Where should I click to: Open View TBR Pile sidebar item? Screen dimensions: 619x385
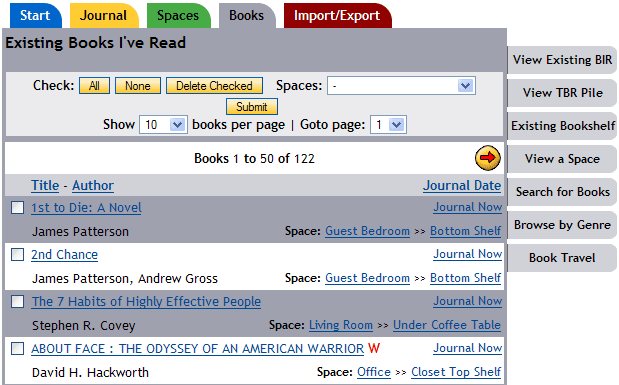562,93
